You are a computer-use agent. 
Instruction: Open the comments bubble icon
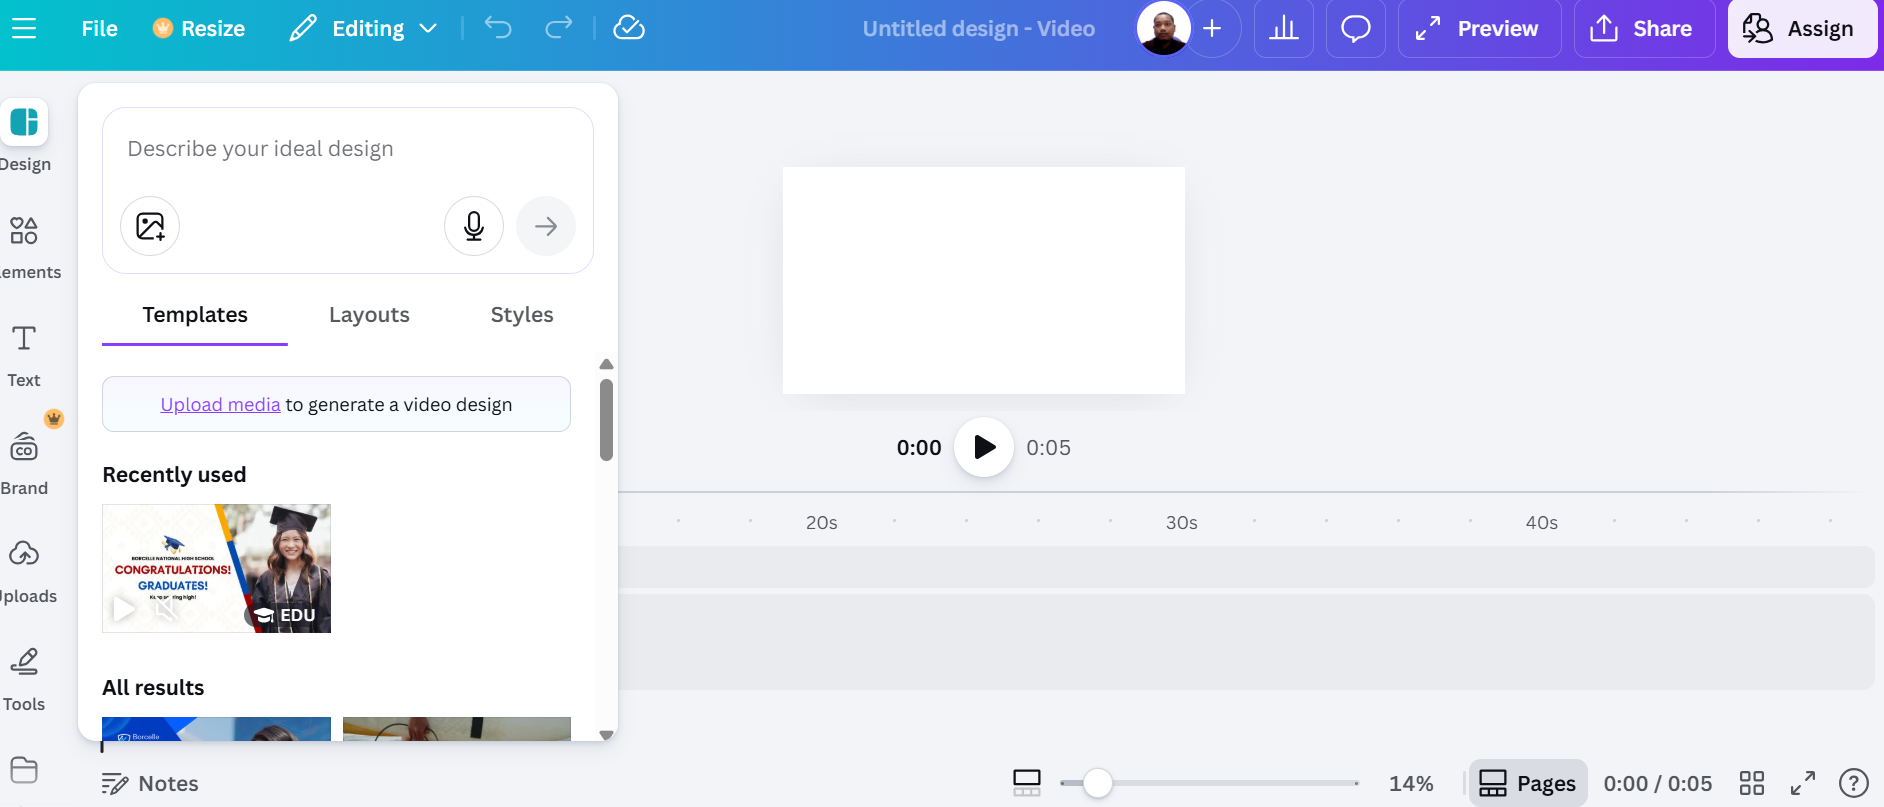pos(1356,29)
